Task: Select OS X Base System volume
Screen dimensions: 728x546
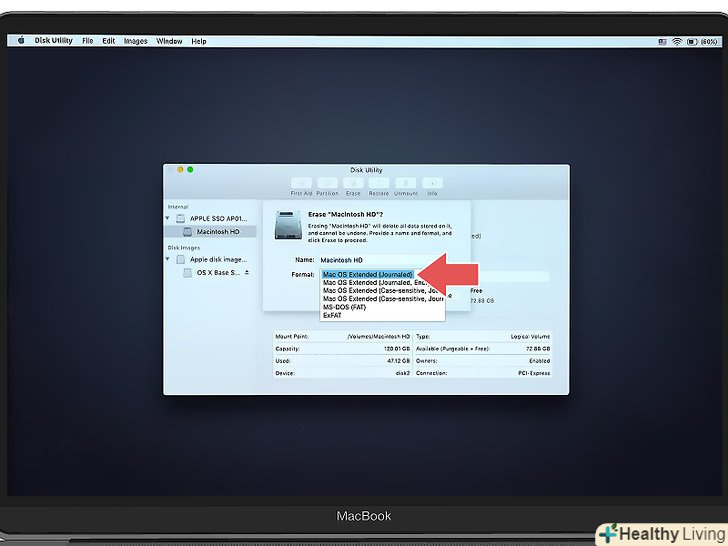Action: [x=218, y=273]
